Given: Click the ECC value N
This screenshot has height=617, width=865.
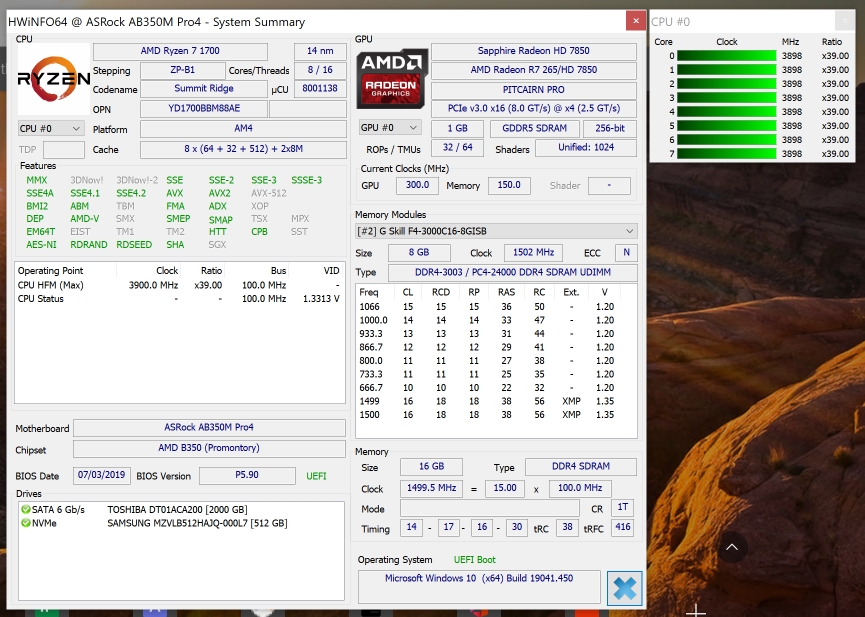Looking at the screenshot, I should [x=626, y=253].
